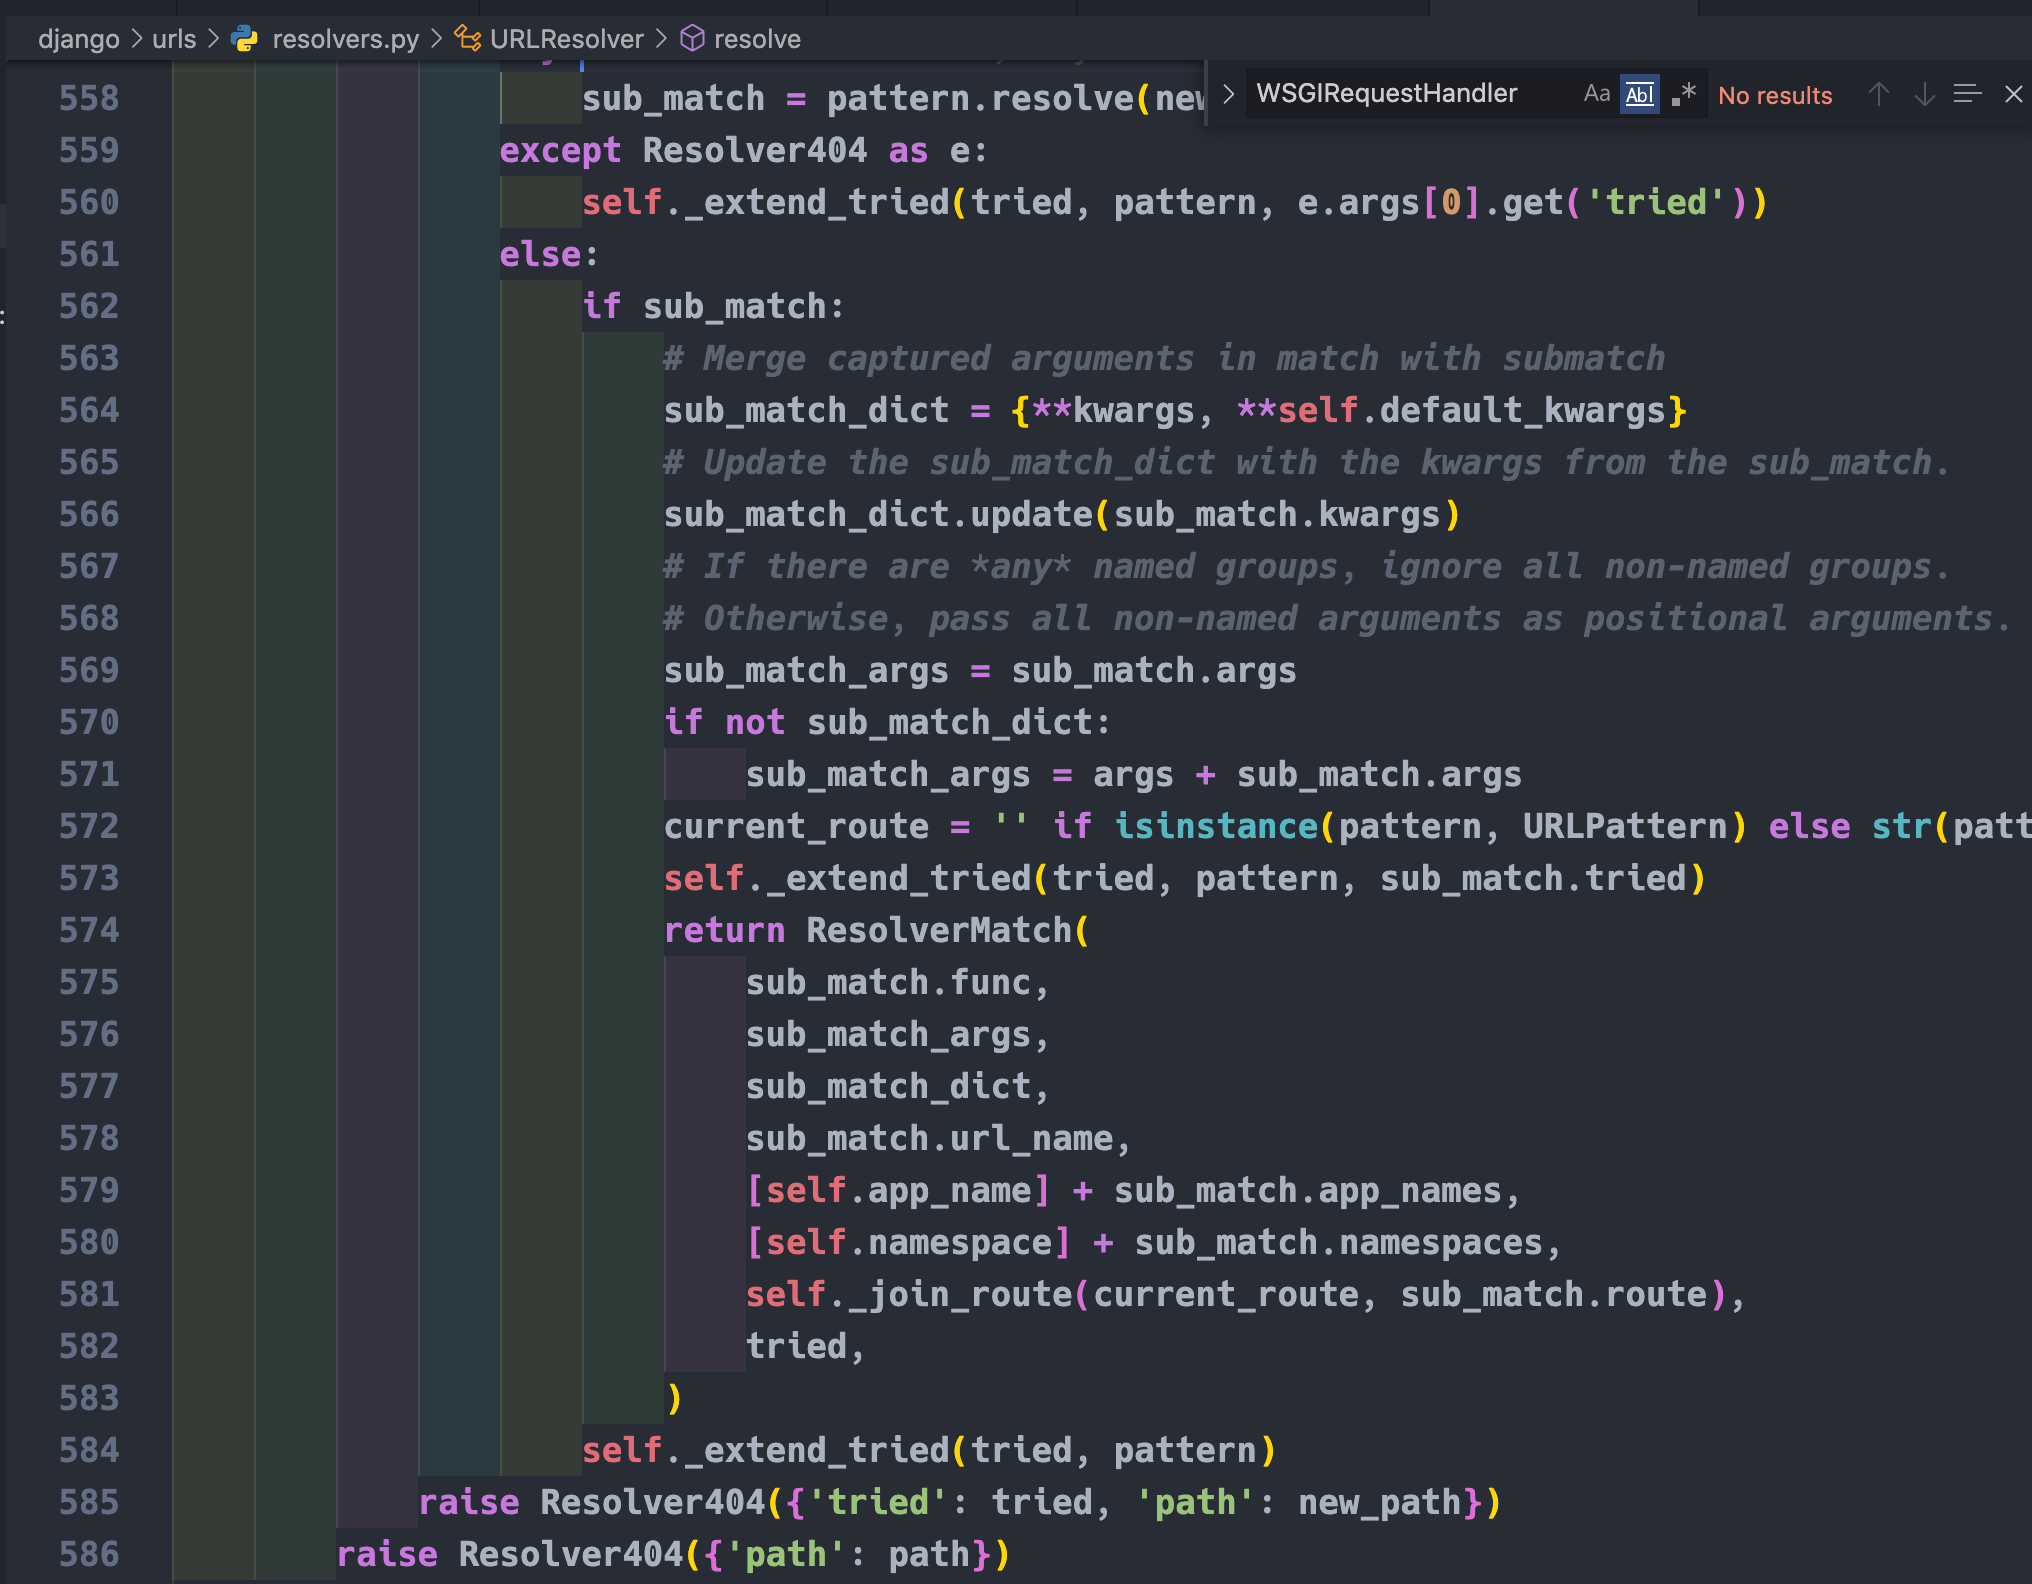2032x1584 pixels.
Task: Toggle Match Case in find widget
Action: click(1596, 94)
